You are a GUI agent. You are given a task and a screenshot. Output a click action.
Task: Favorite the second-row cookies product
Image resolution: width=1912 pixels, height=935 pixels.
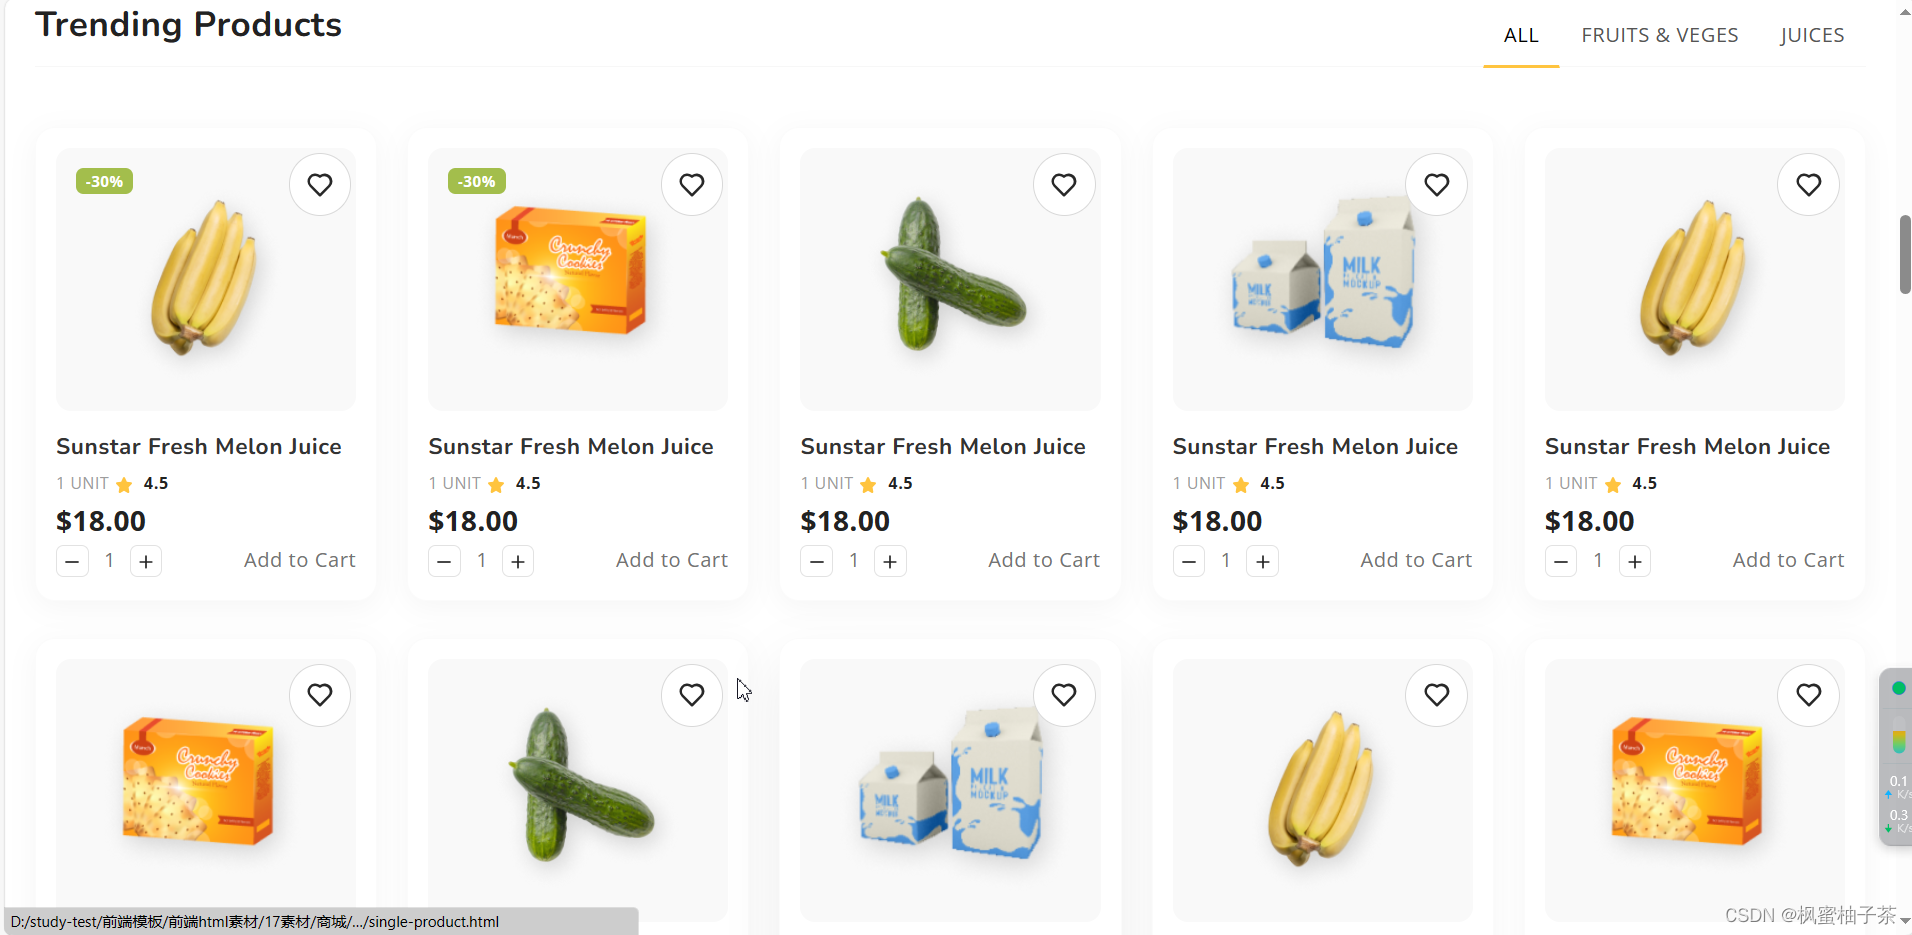click(319, 694)
